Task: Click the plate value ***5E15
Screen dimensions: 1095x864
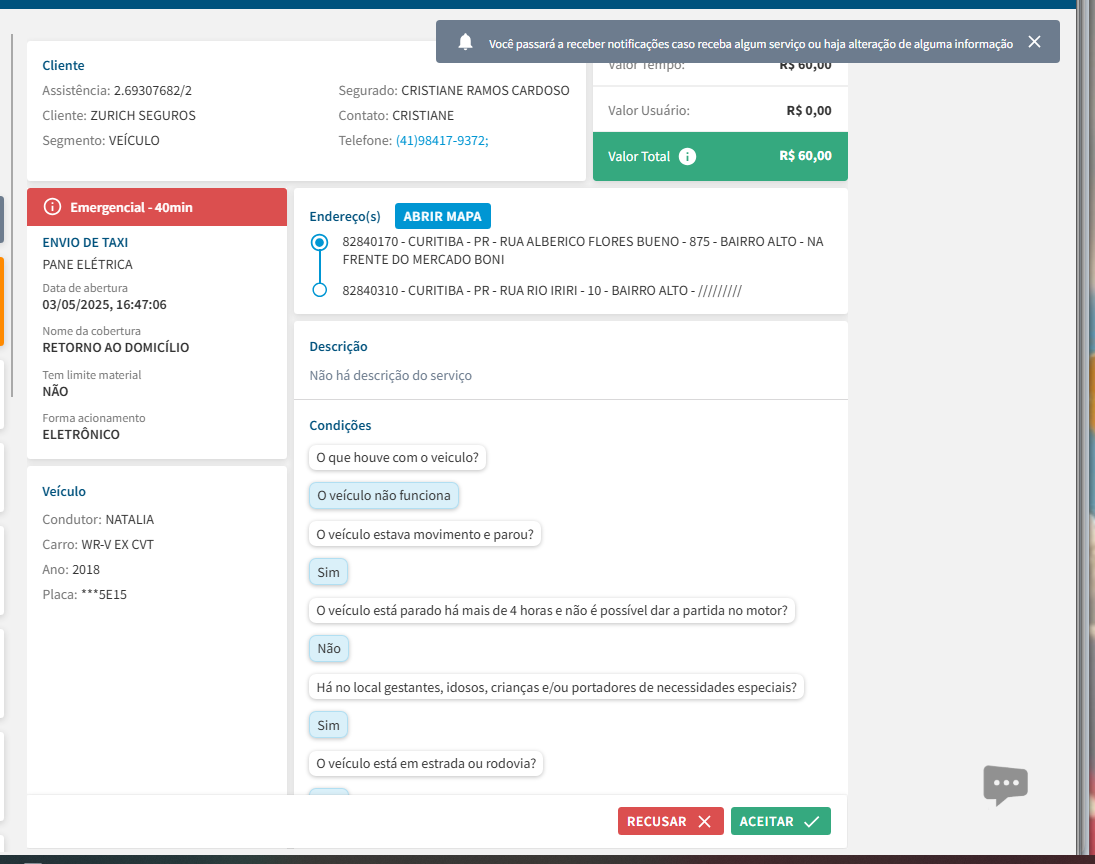Action: [x=104, y=594]
